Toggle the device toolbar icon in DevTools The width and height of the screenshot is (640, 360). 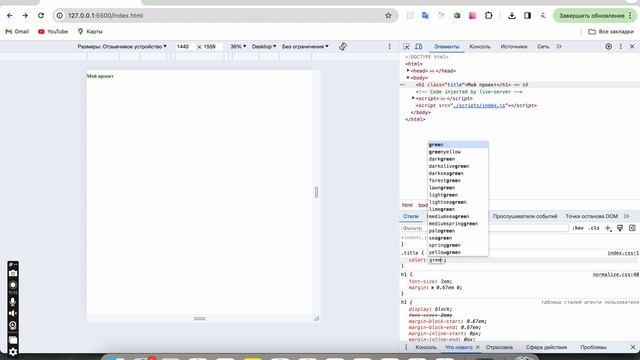(x=419, y=47)
